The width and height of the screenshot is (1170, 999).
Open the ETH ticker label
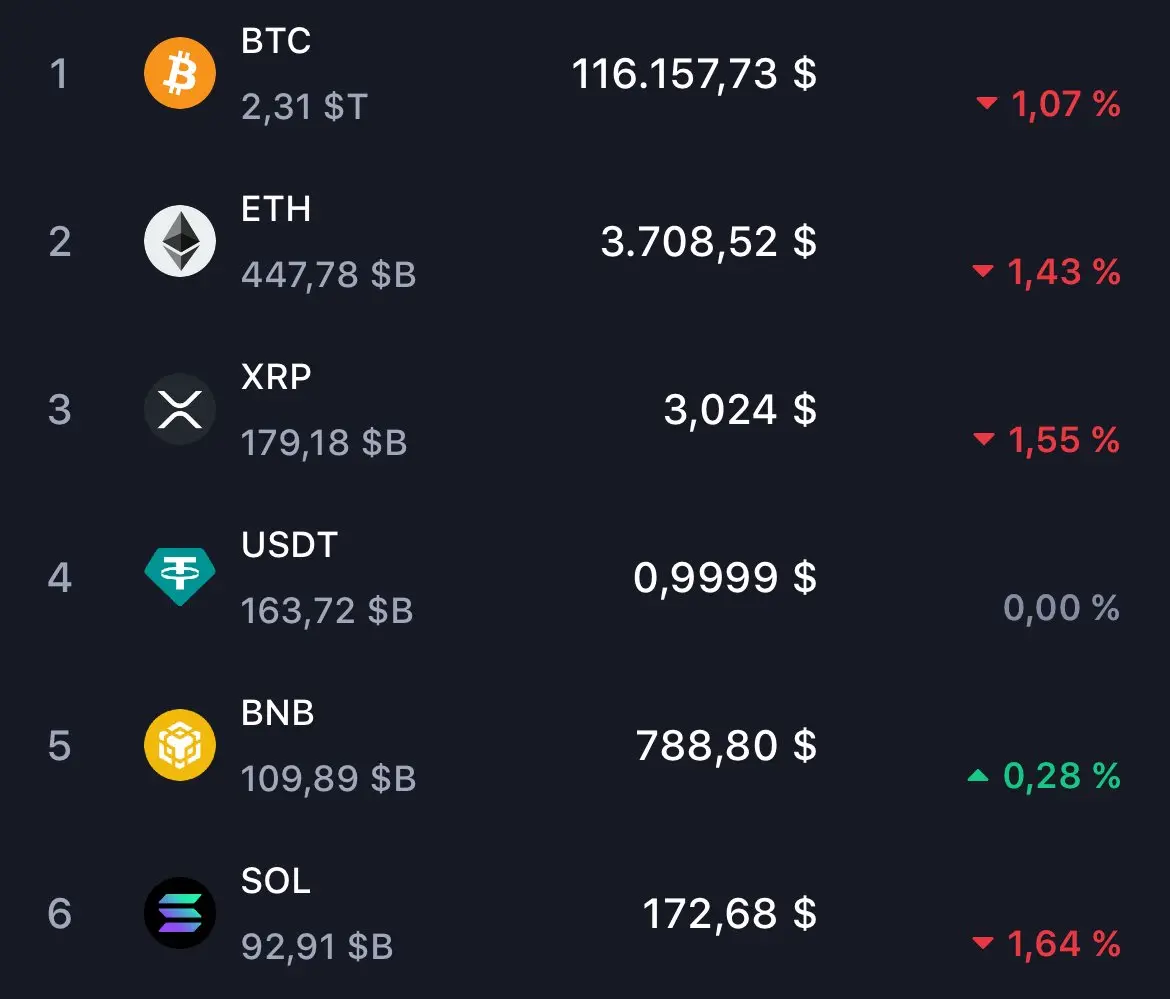coord(276,208)
